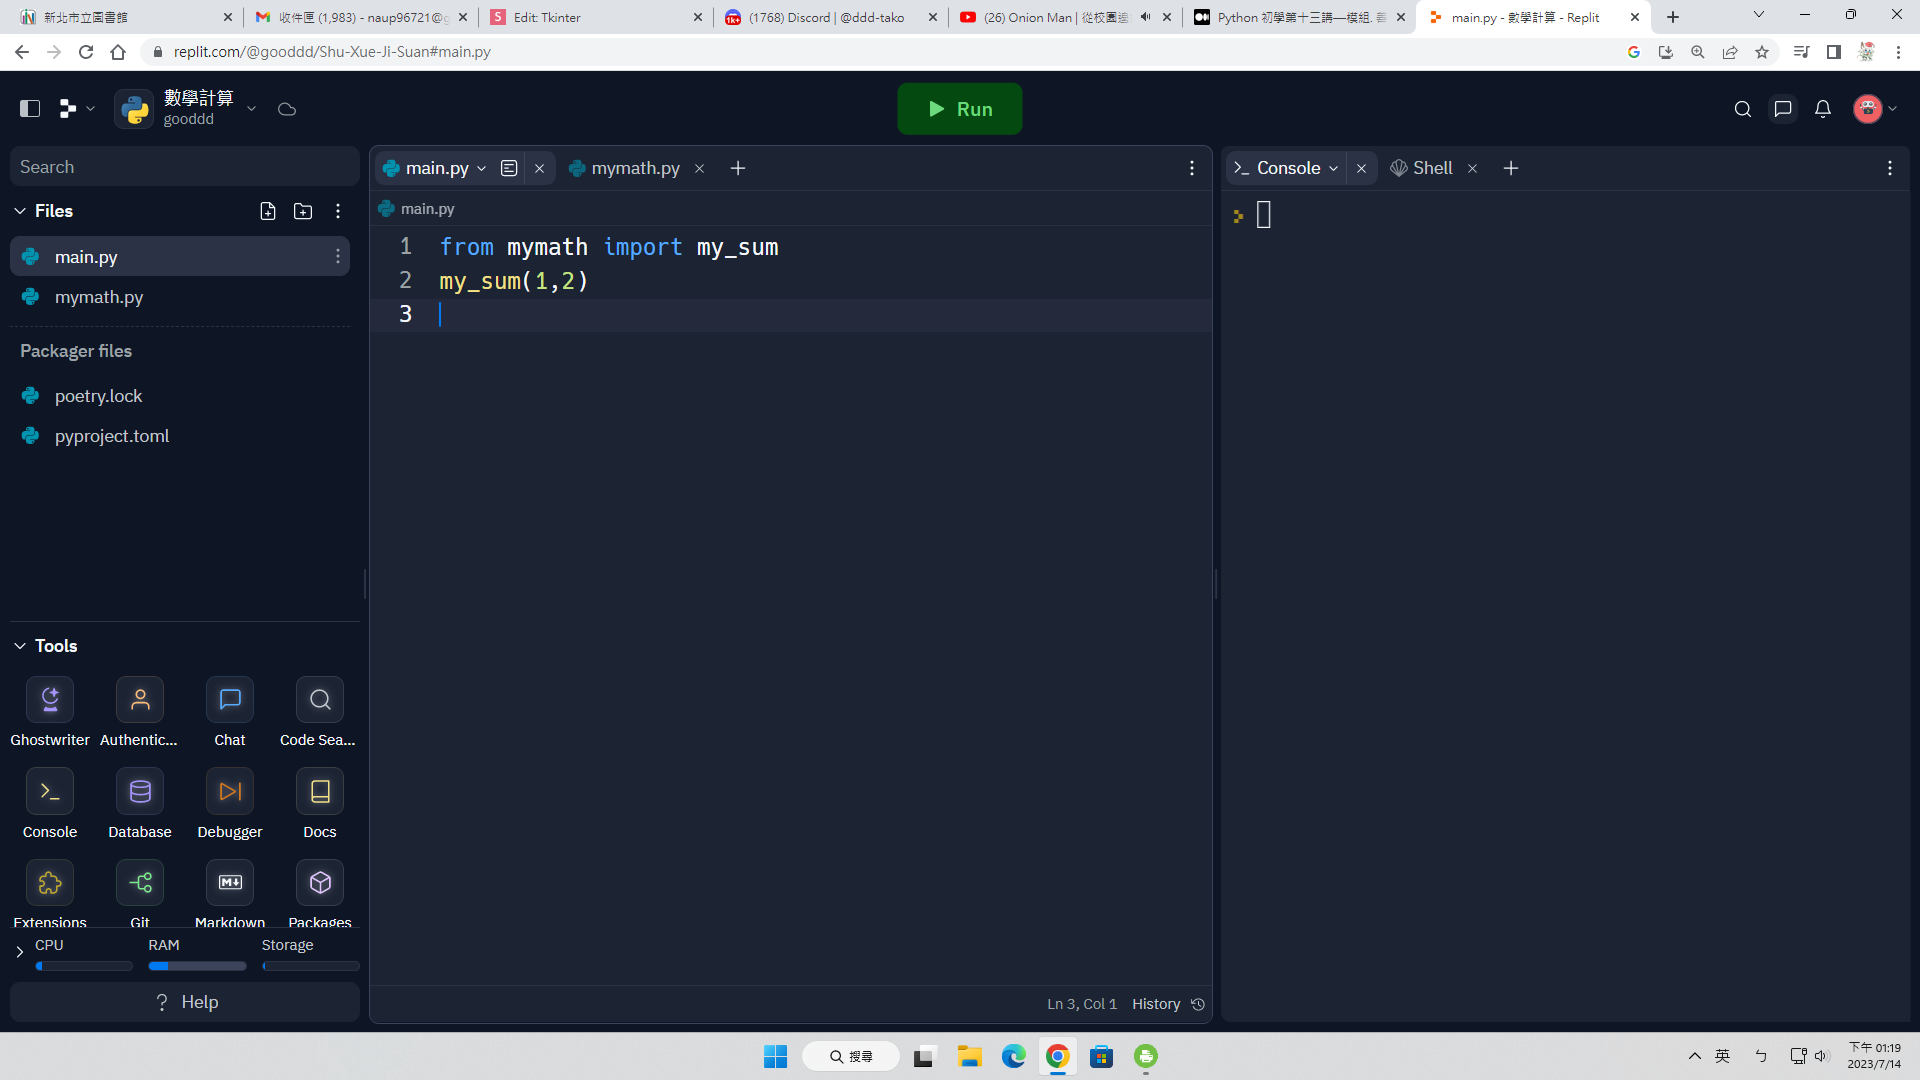Open the notifications bell

click(x=1823, y=109)
